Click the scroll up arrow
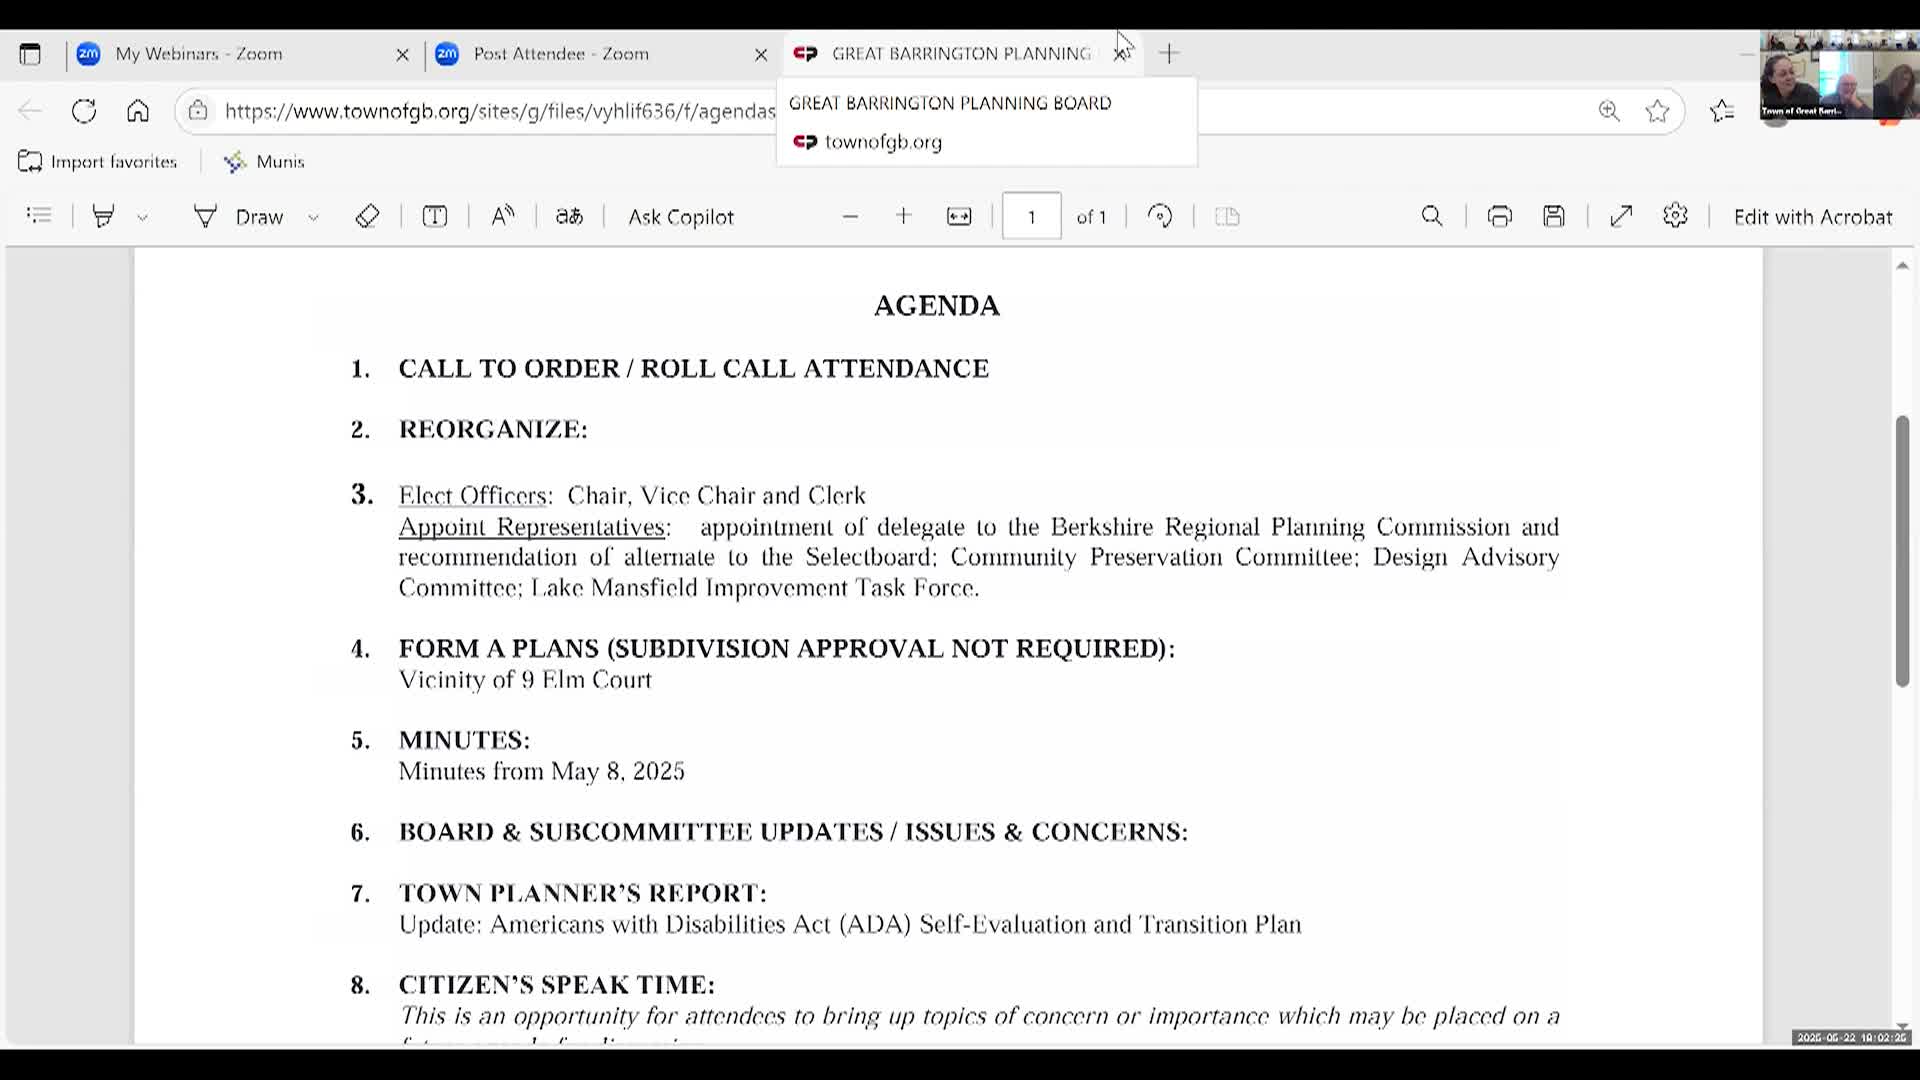1920x1080 pixels. pyautogui.click(x=1902, y=266)
